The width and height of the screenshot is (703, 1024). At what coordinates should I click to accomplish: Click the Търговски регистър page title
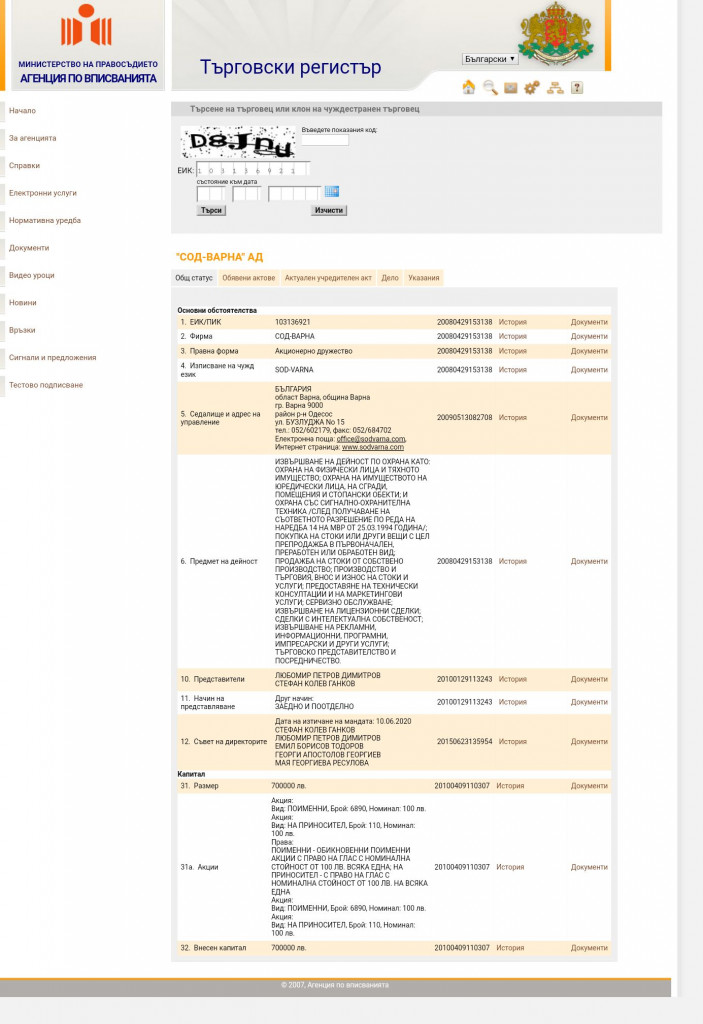(290, 67)
